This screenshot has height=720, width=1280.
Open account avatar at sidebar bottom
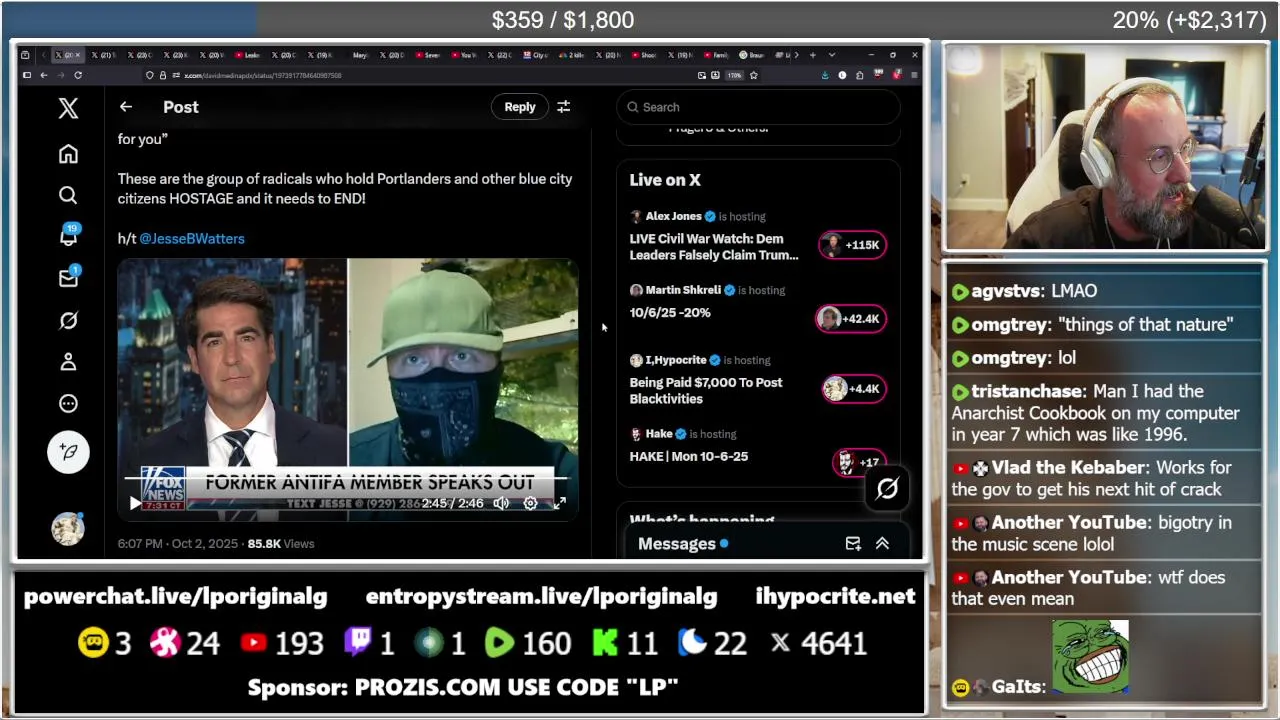pos(68,528)
